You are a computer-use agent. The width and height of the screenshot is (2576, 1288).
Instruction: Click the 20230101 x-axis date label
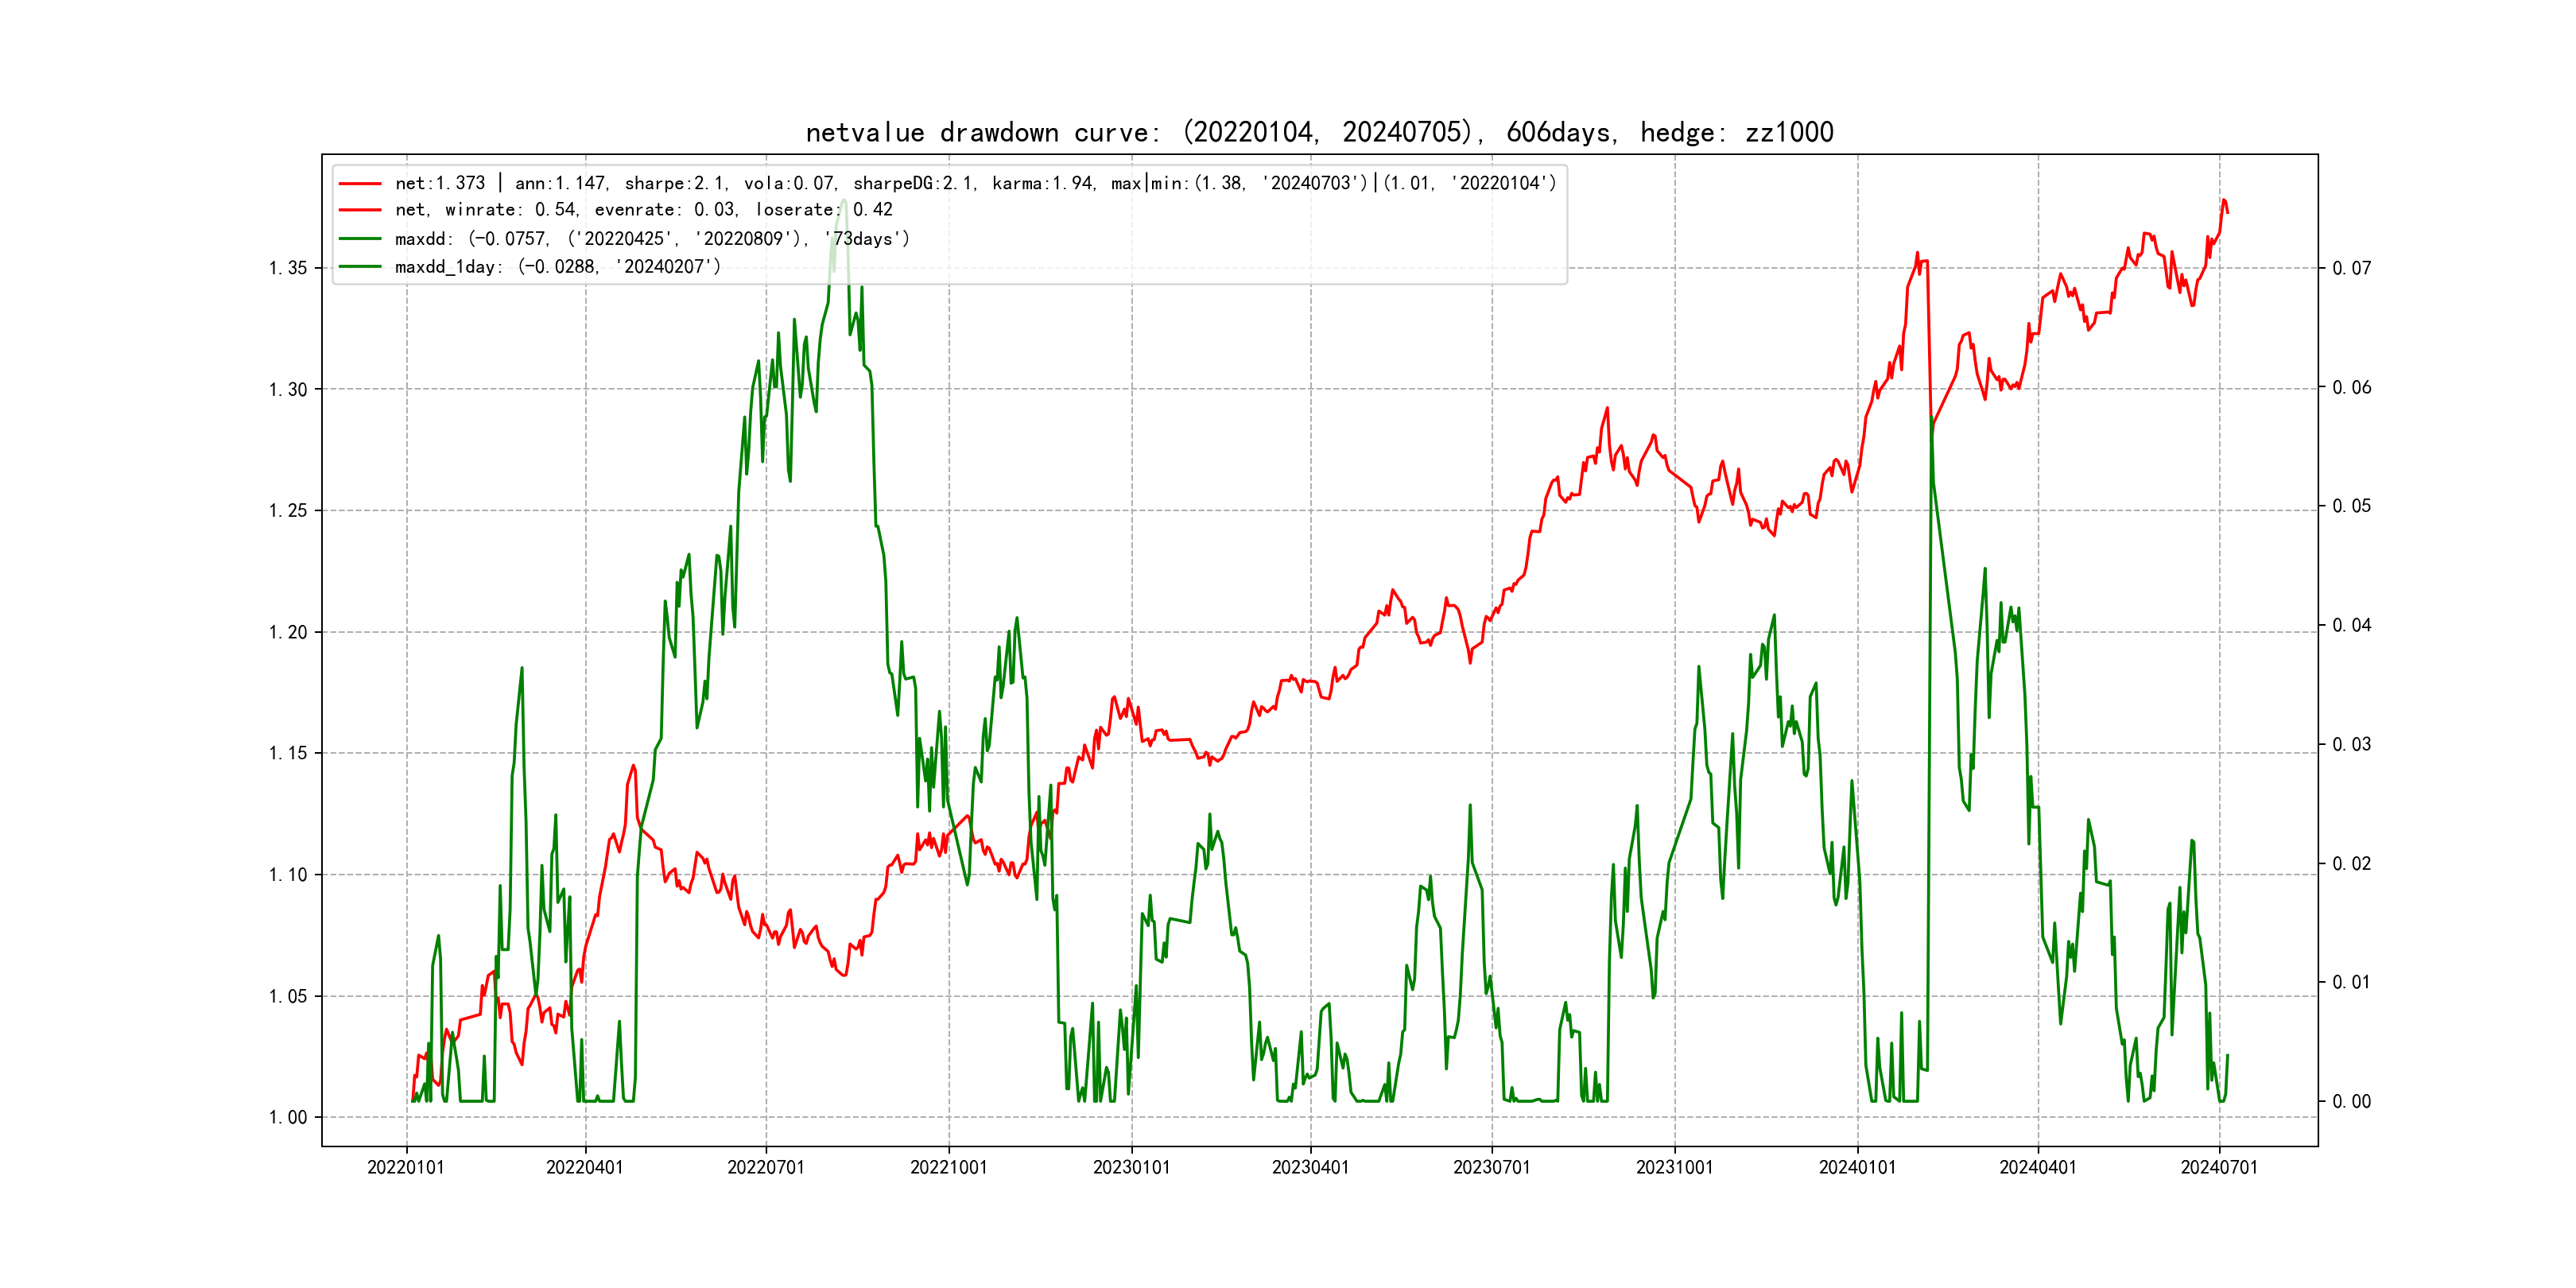(1131, 1167)
